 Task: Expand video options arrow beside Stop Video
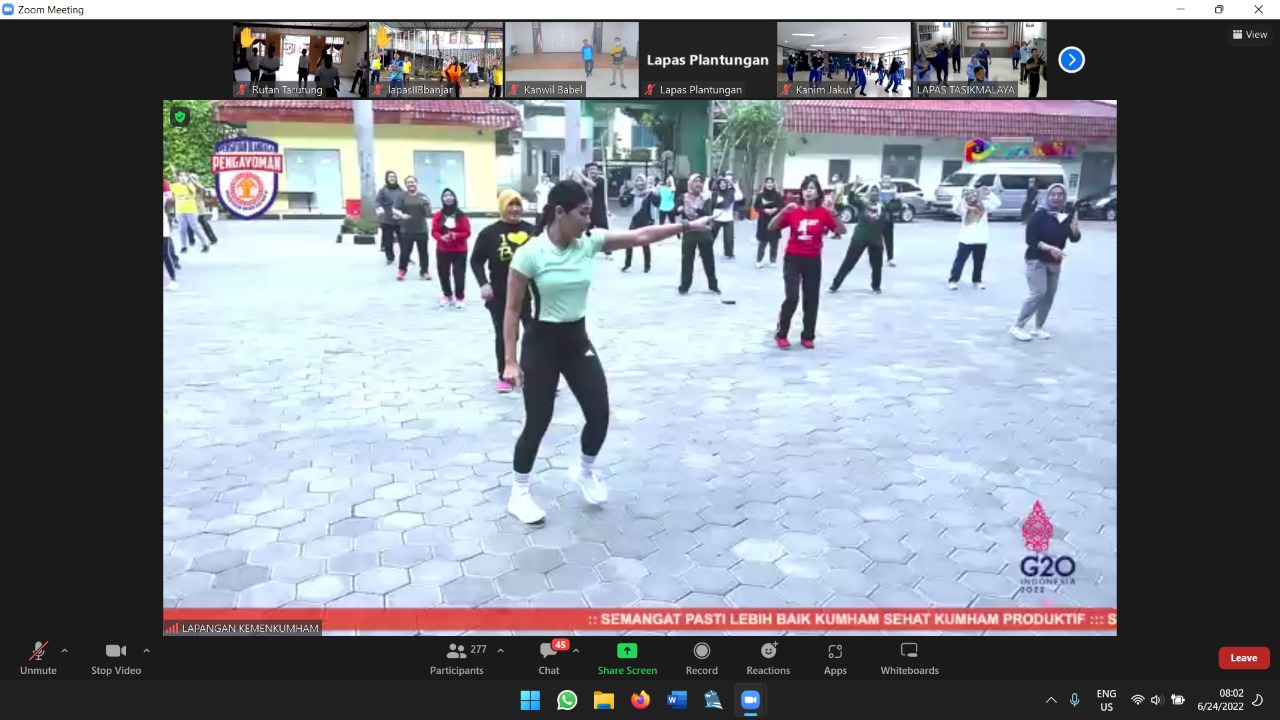pyautogui.click(x=146, y=650)
